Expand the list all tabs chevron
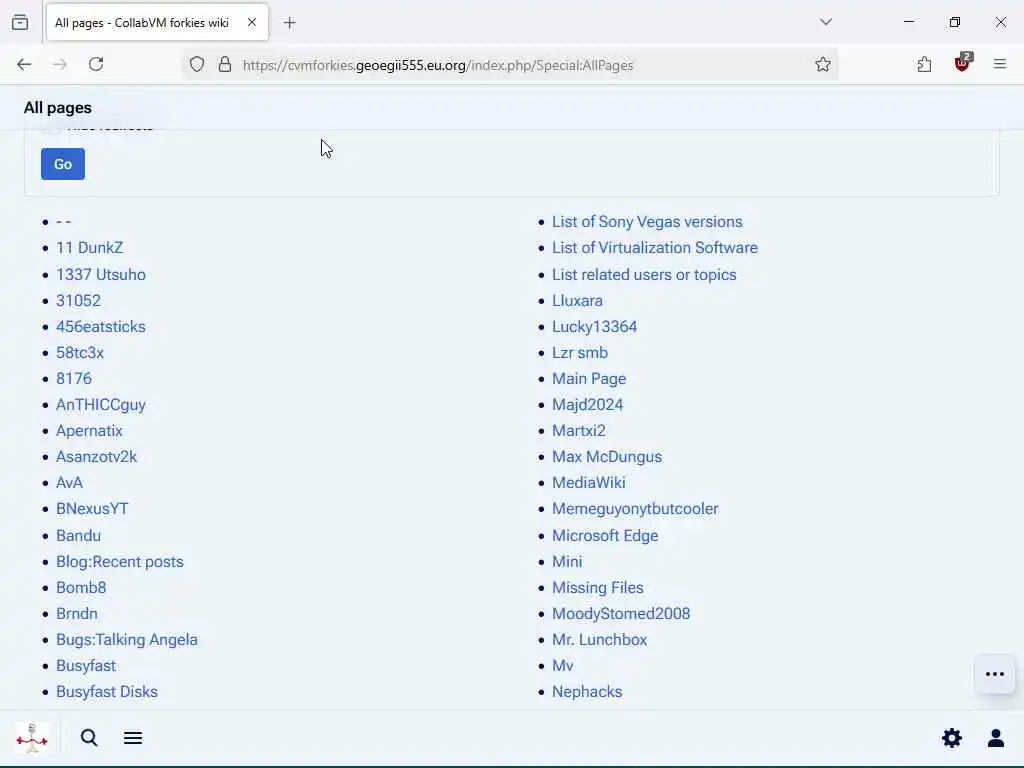The image size is (1024, 768). [x=826, y=22]
